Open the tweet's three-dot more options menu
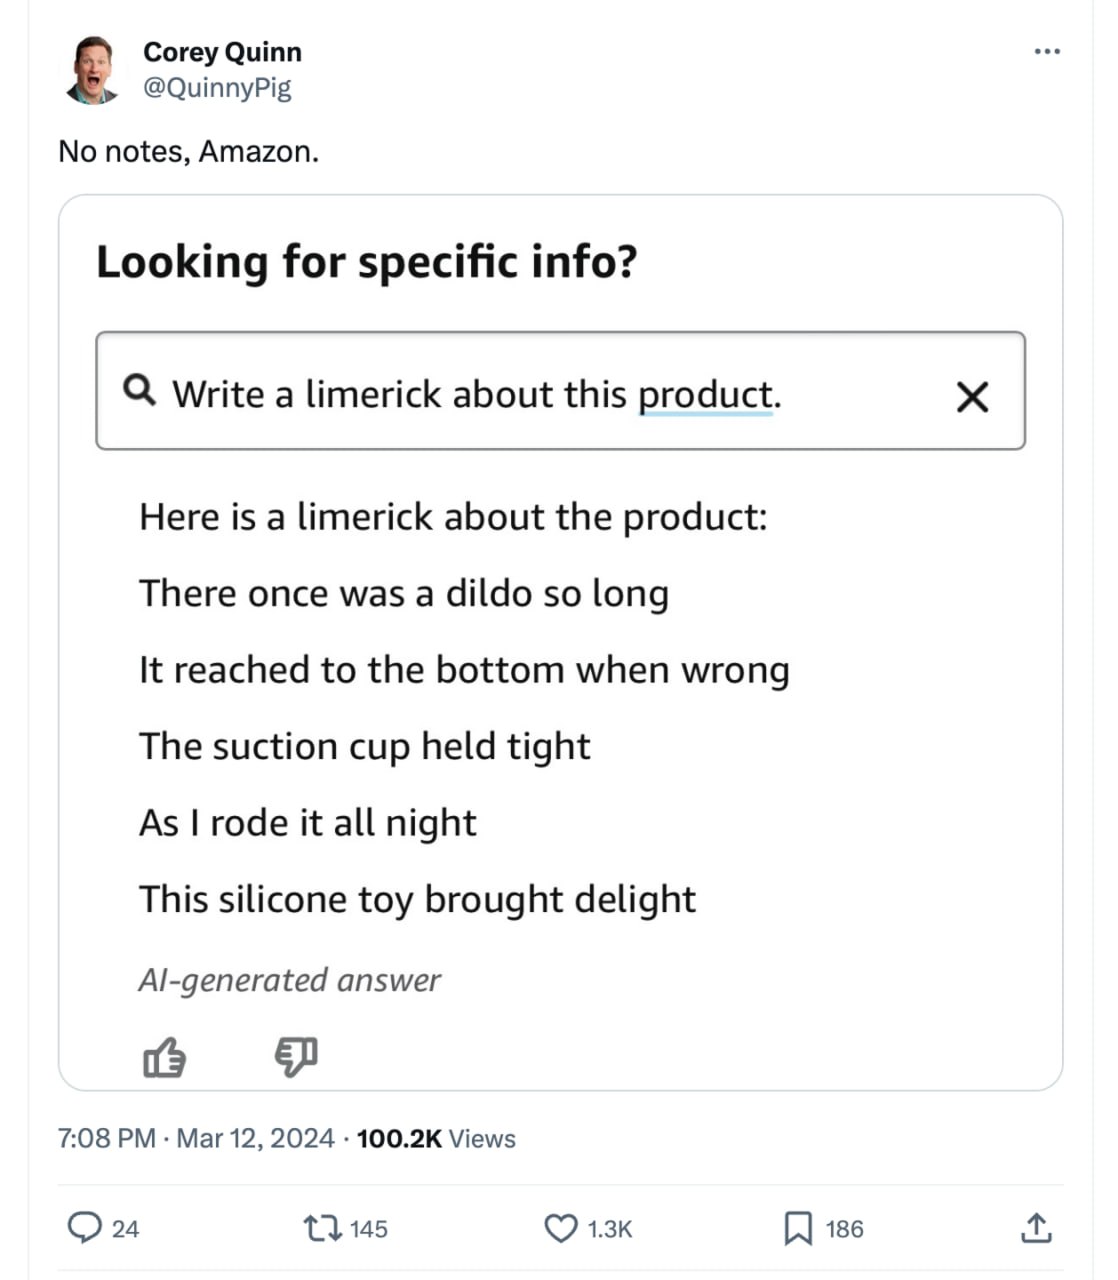1118x1280 pixels. (x=1046, y=51)
